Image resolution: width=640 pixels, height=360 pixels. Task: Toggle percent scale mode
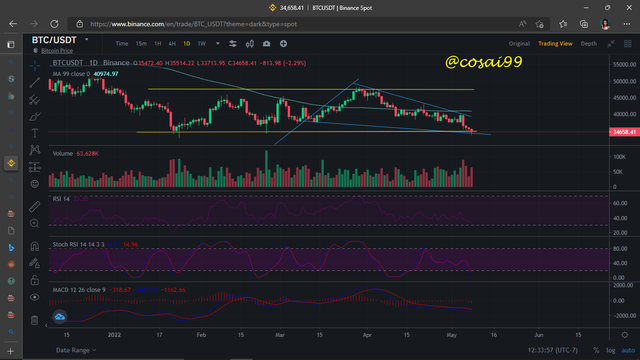pyautogui.click(x=596, y=350)
